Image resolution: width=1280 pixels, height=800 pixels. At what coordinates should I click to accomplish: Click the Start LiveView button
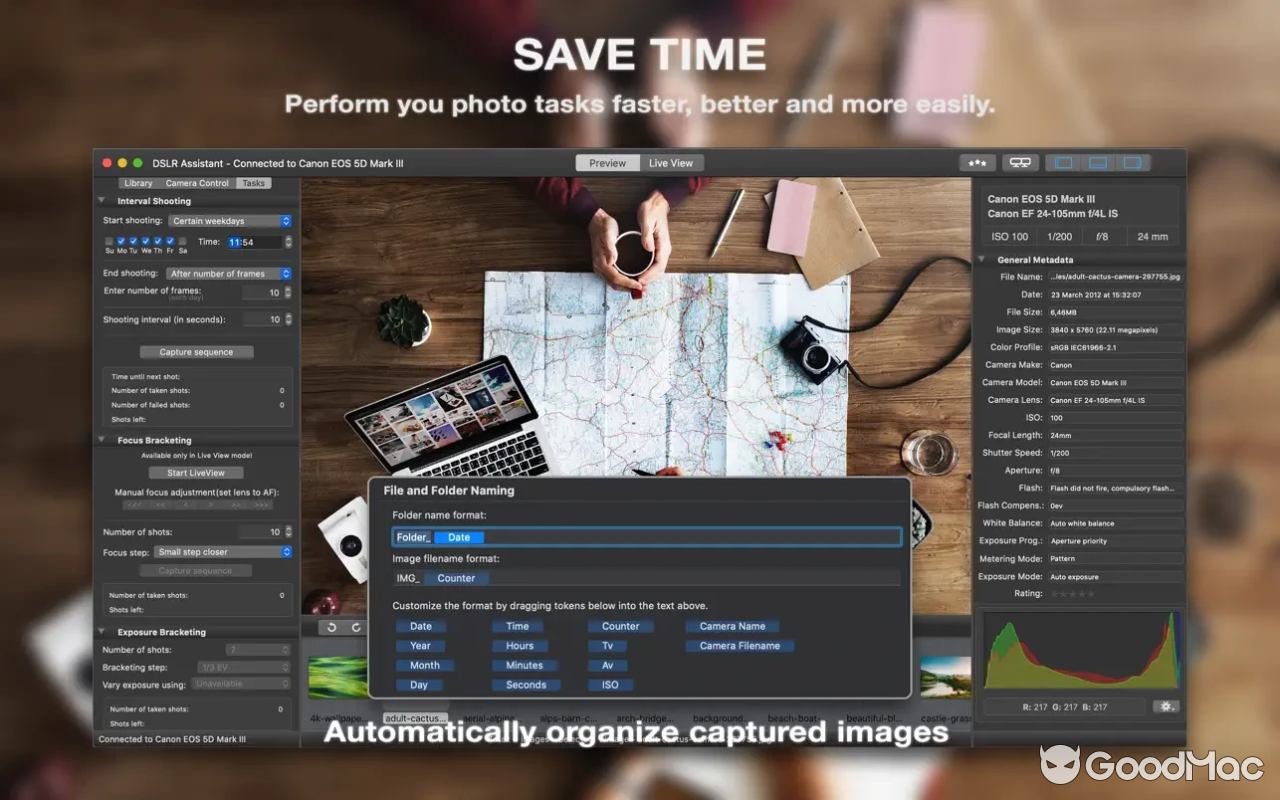click(196, 472)
